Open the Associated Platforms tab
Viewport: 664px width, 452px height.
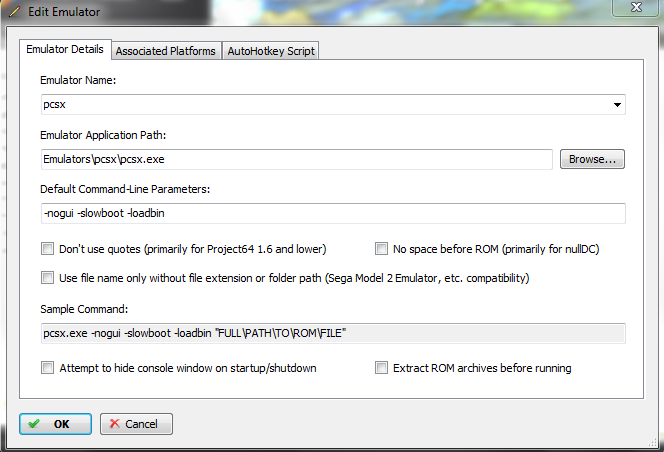tap(166, 51)
